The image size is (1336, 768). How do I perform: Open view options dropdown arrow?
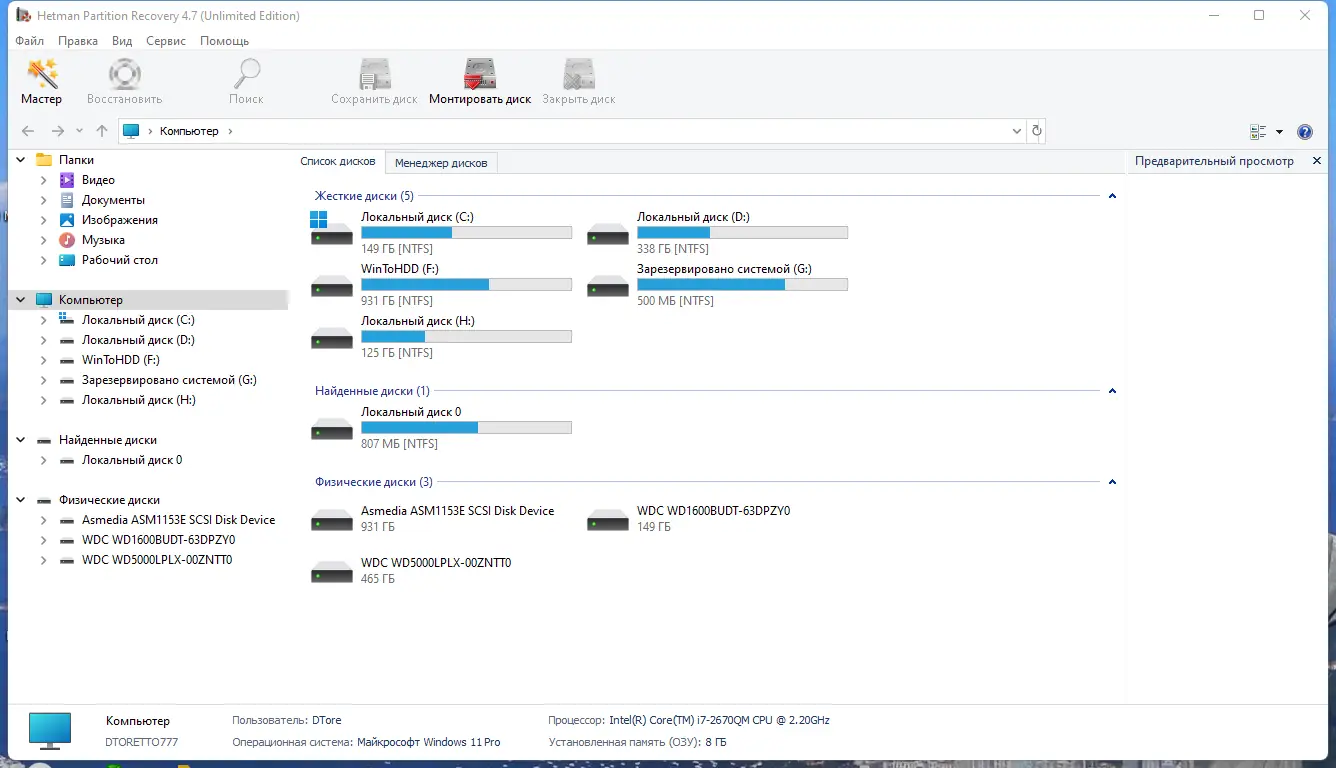point(1279,131)
